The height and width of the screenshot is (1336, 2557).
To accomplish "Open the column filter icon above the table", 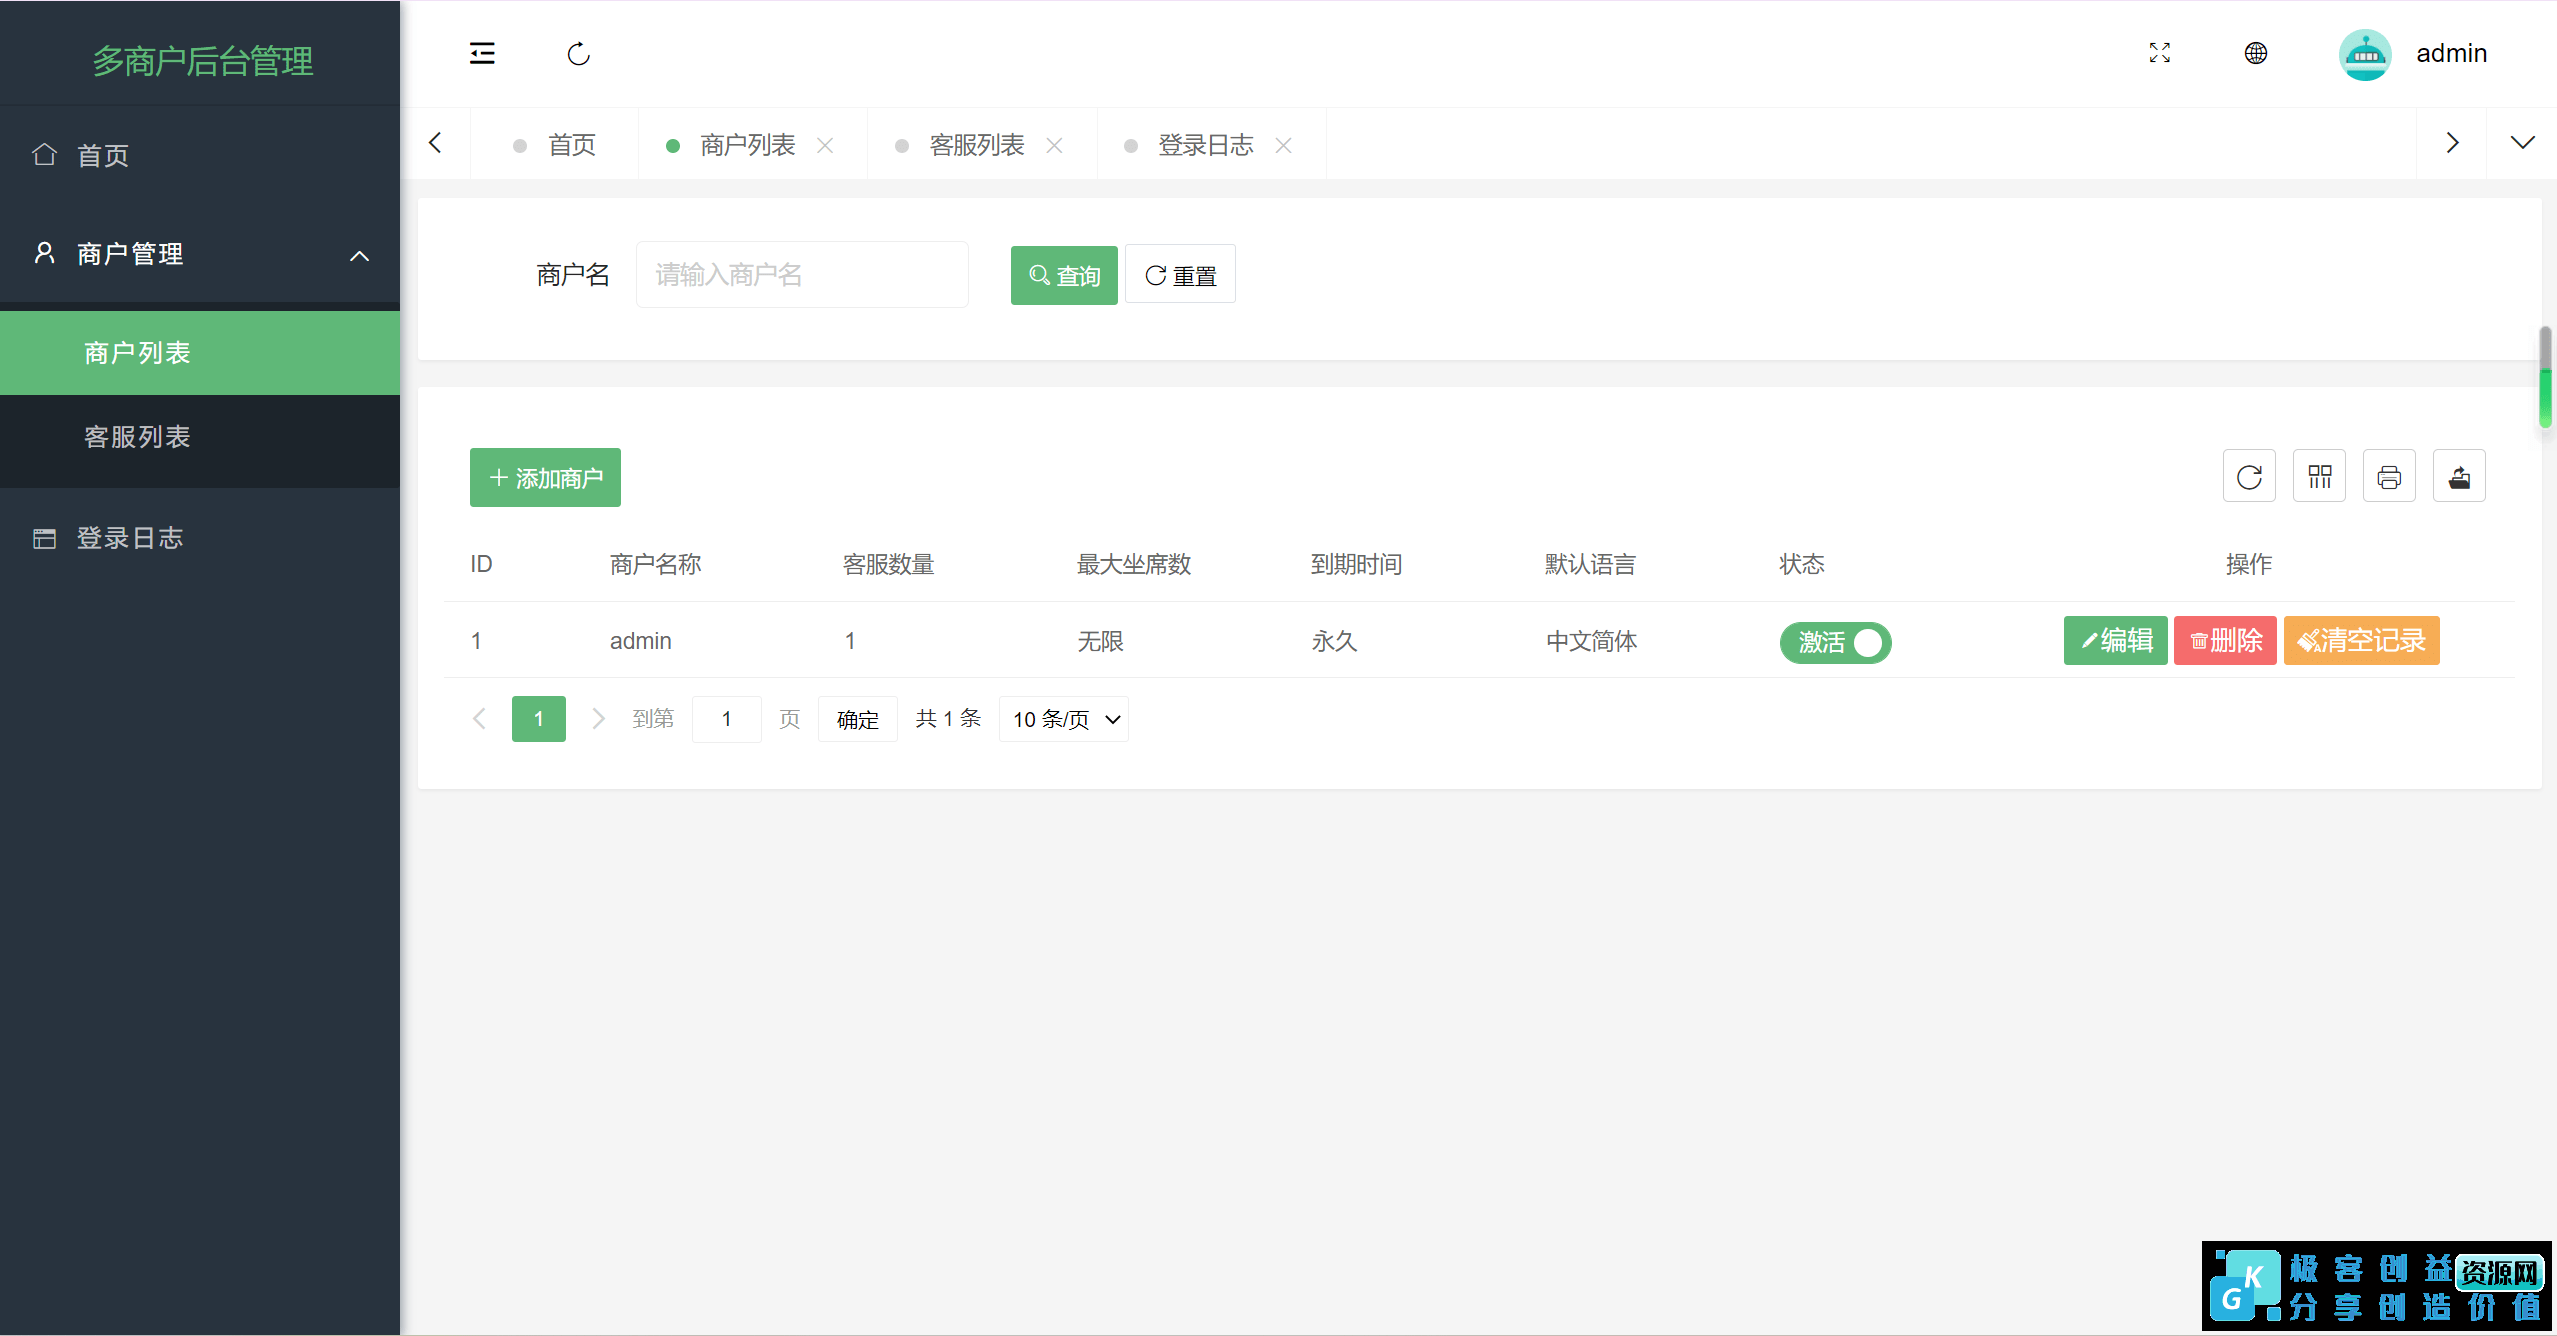I will coord(2319,476).
